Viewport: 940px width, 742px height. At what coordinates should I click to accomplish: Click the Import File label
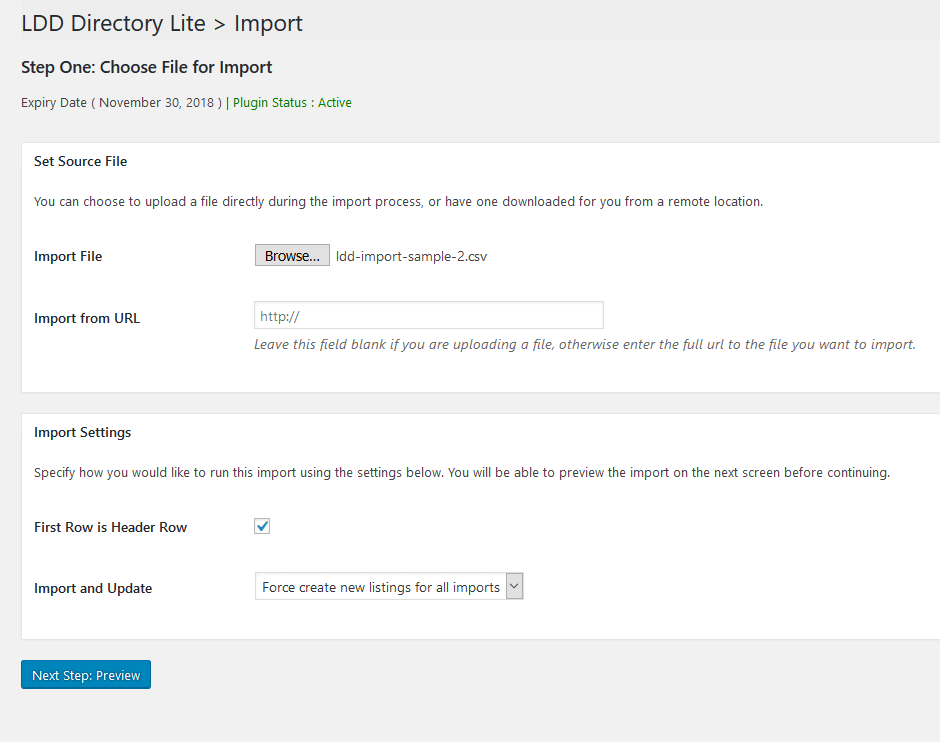point(68,257)
